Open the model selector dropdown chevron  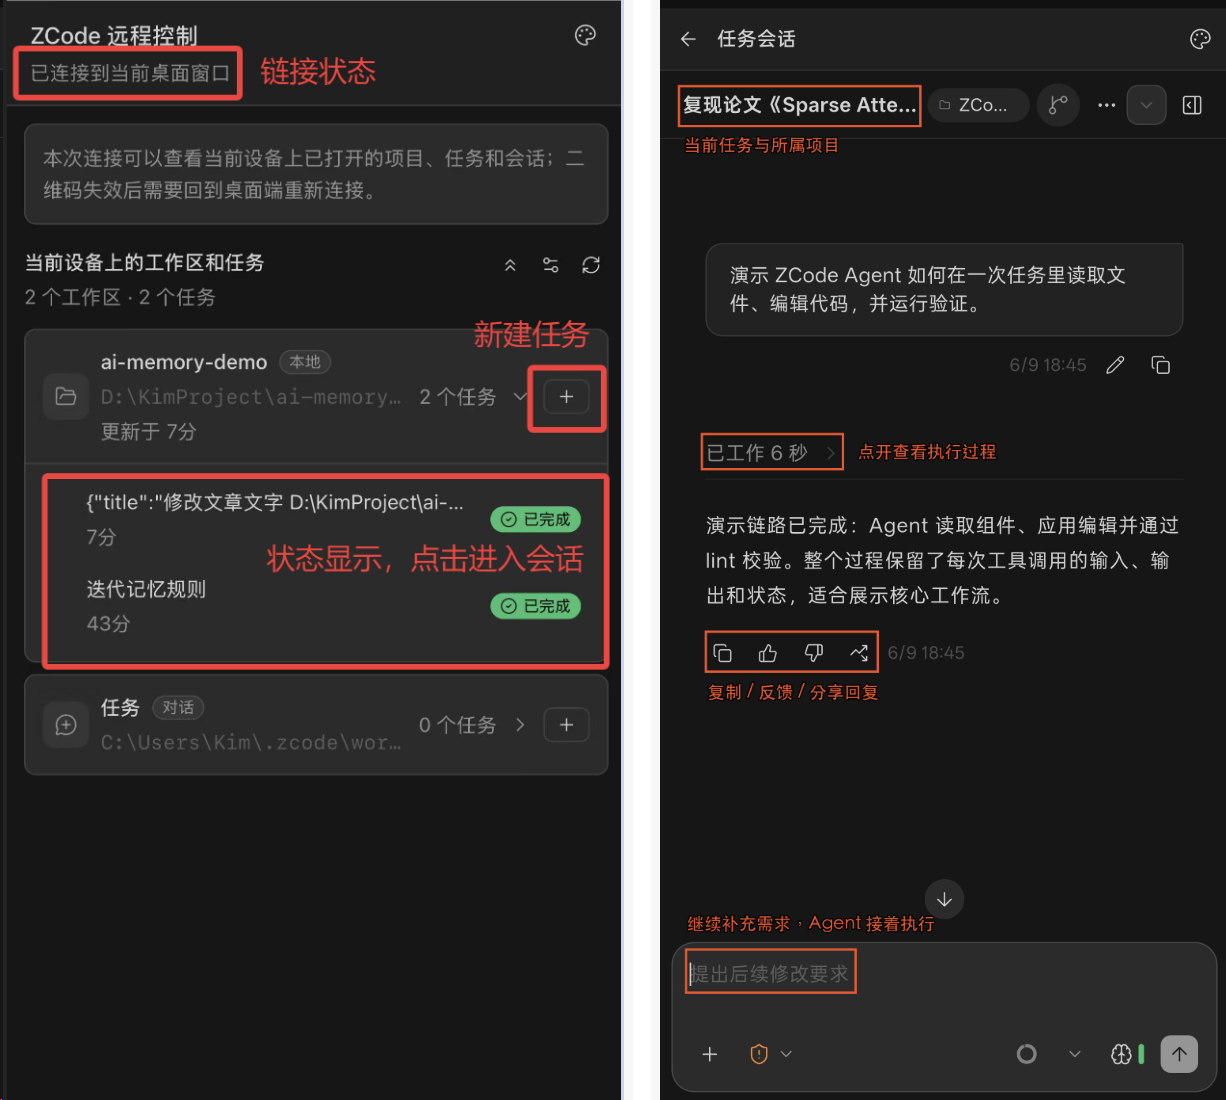tap(1075, 1054)
